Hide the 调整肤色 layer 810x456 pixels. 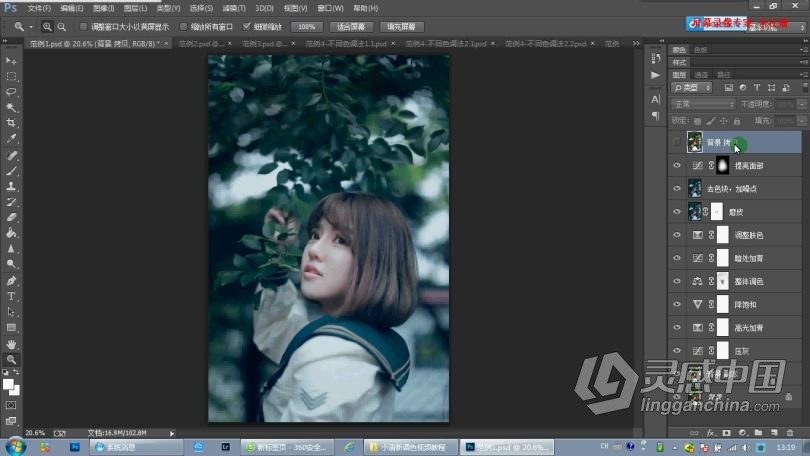677,235
